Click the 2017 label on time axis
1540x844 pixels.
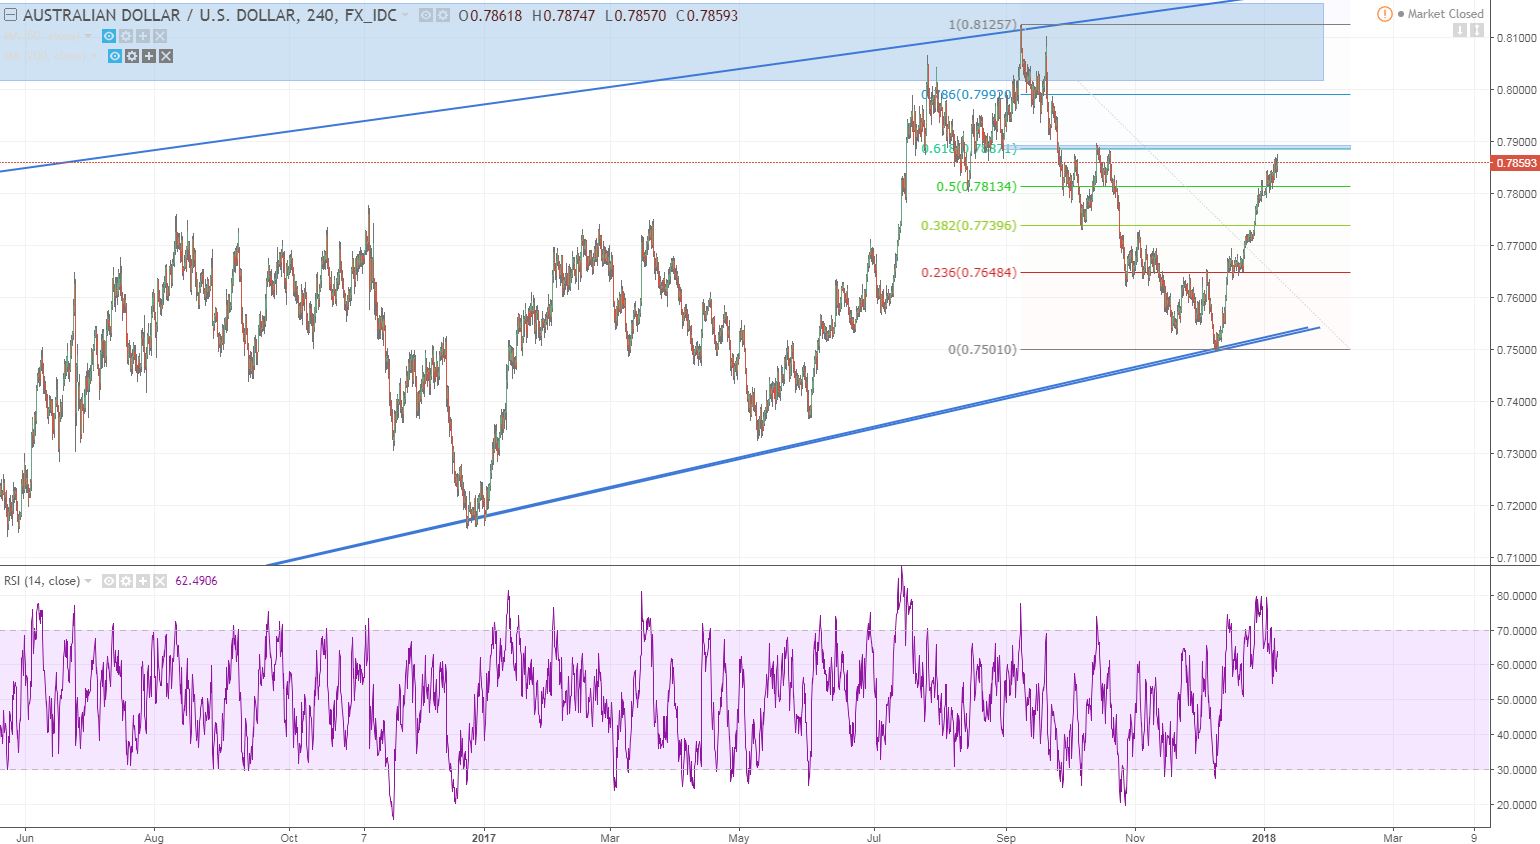click(x=484, y=838)
